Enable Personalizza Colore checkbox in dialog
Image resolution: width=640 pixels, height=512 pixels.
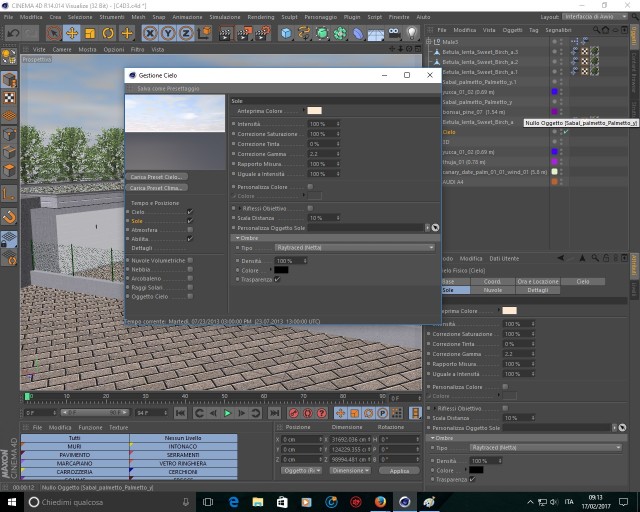(310, 187)
